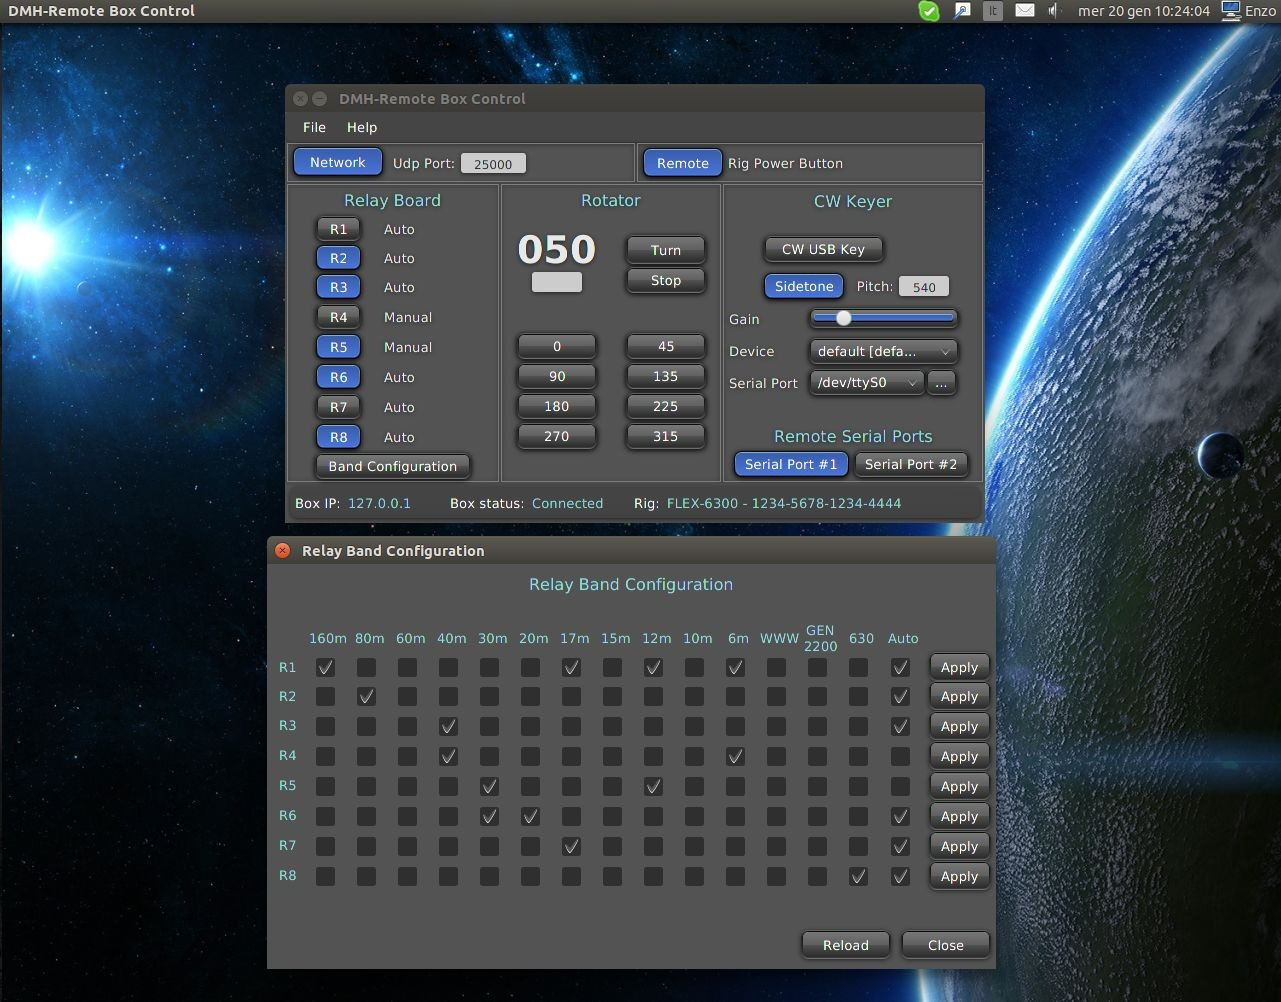This screenshot has width=1281, height=1002.
Task: Adjust the sidetone Gain slider
Action: (x=842, y=318)
